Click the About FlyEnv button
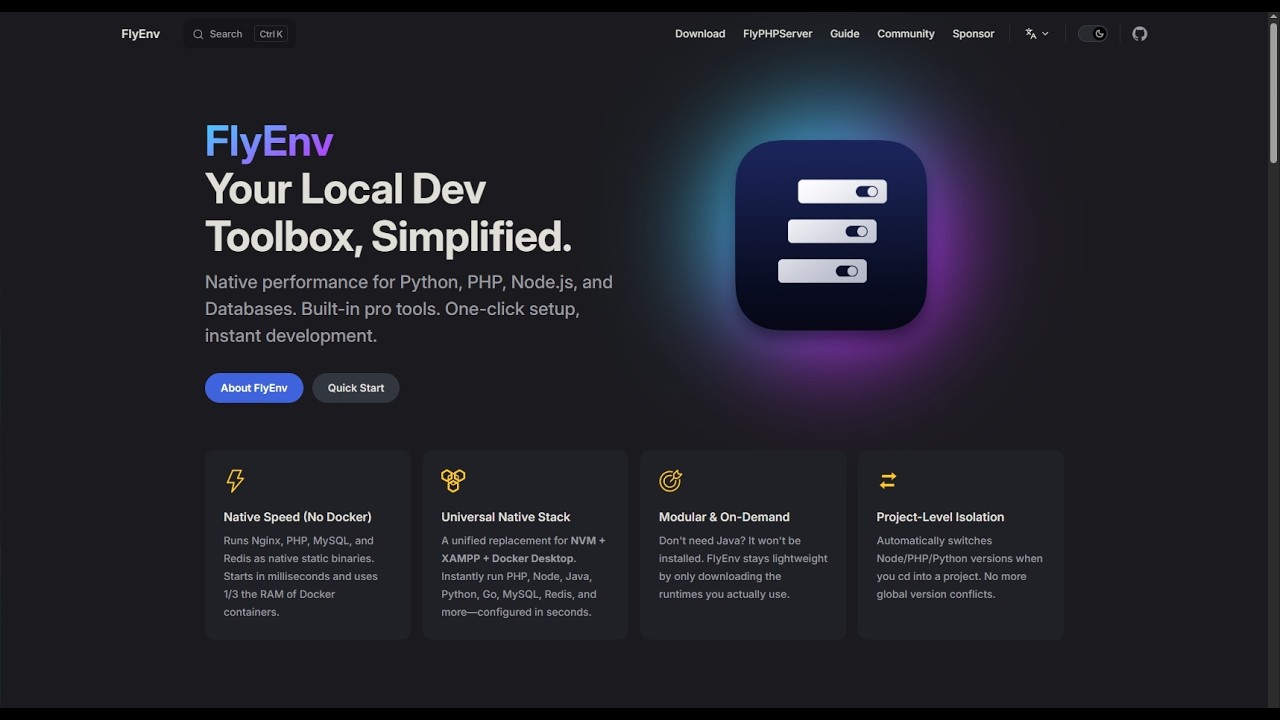 coord(254,388)
